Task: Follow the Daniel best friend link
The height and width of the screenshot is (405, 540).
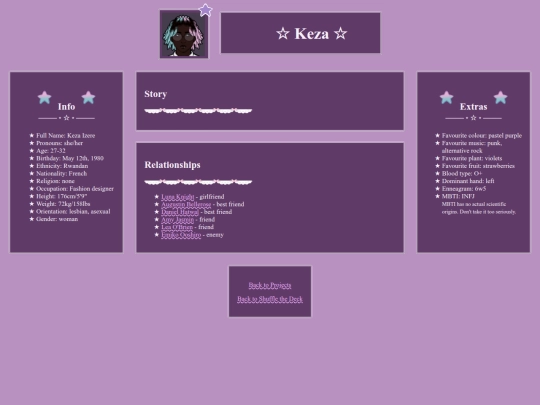Action: coord(180,212)
